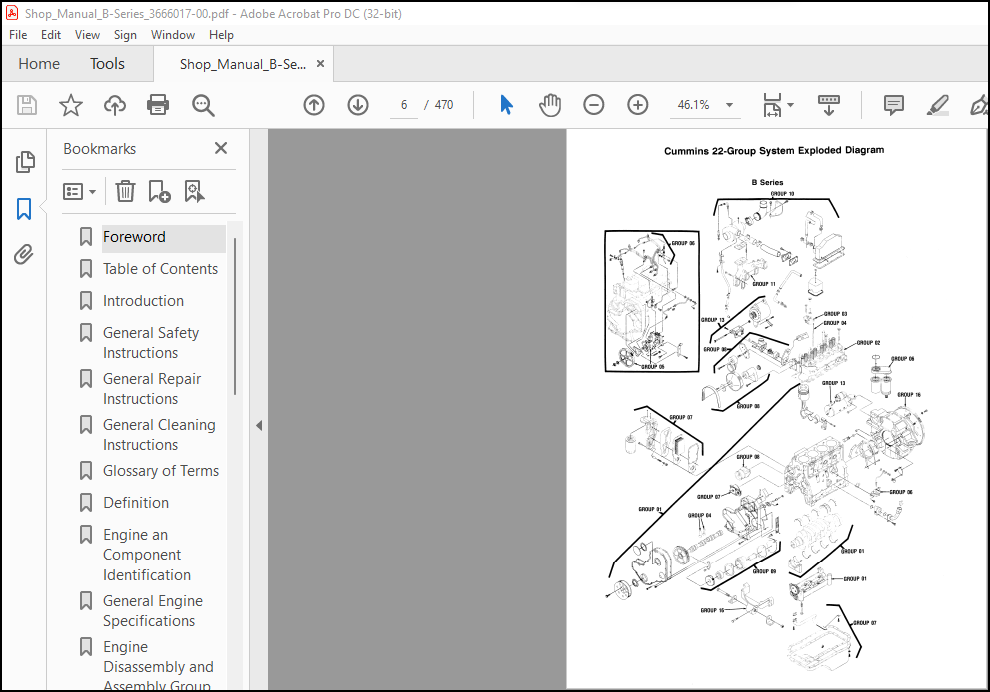The image size is (990, 692).
Task: Toggle Bookmarks panel icon in sidebar
Action: pos(24,209)
